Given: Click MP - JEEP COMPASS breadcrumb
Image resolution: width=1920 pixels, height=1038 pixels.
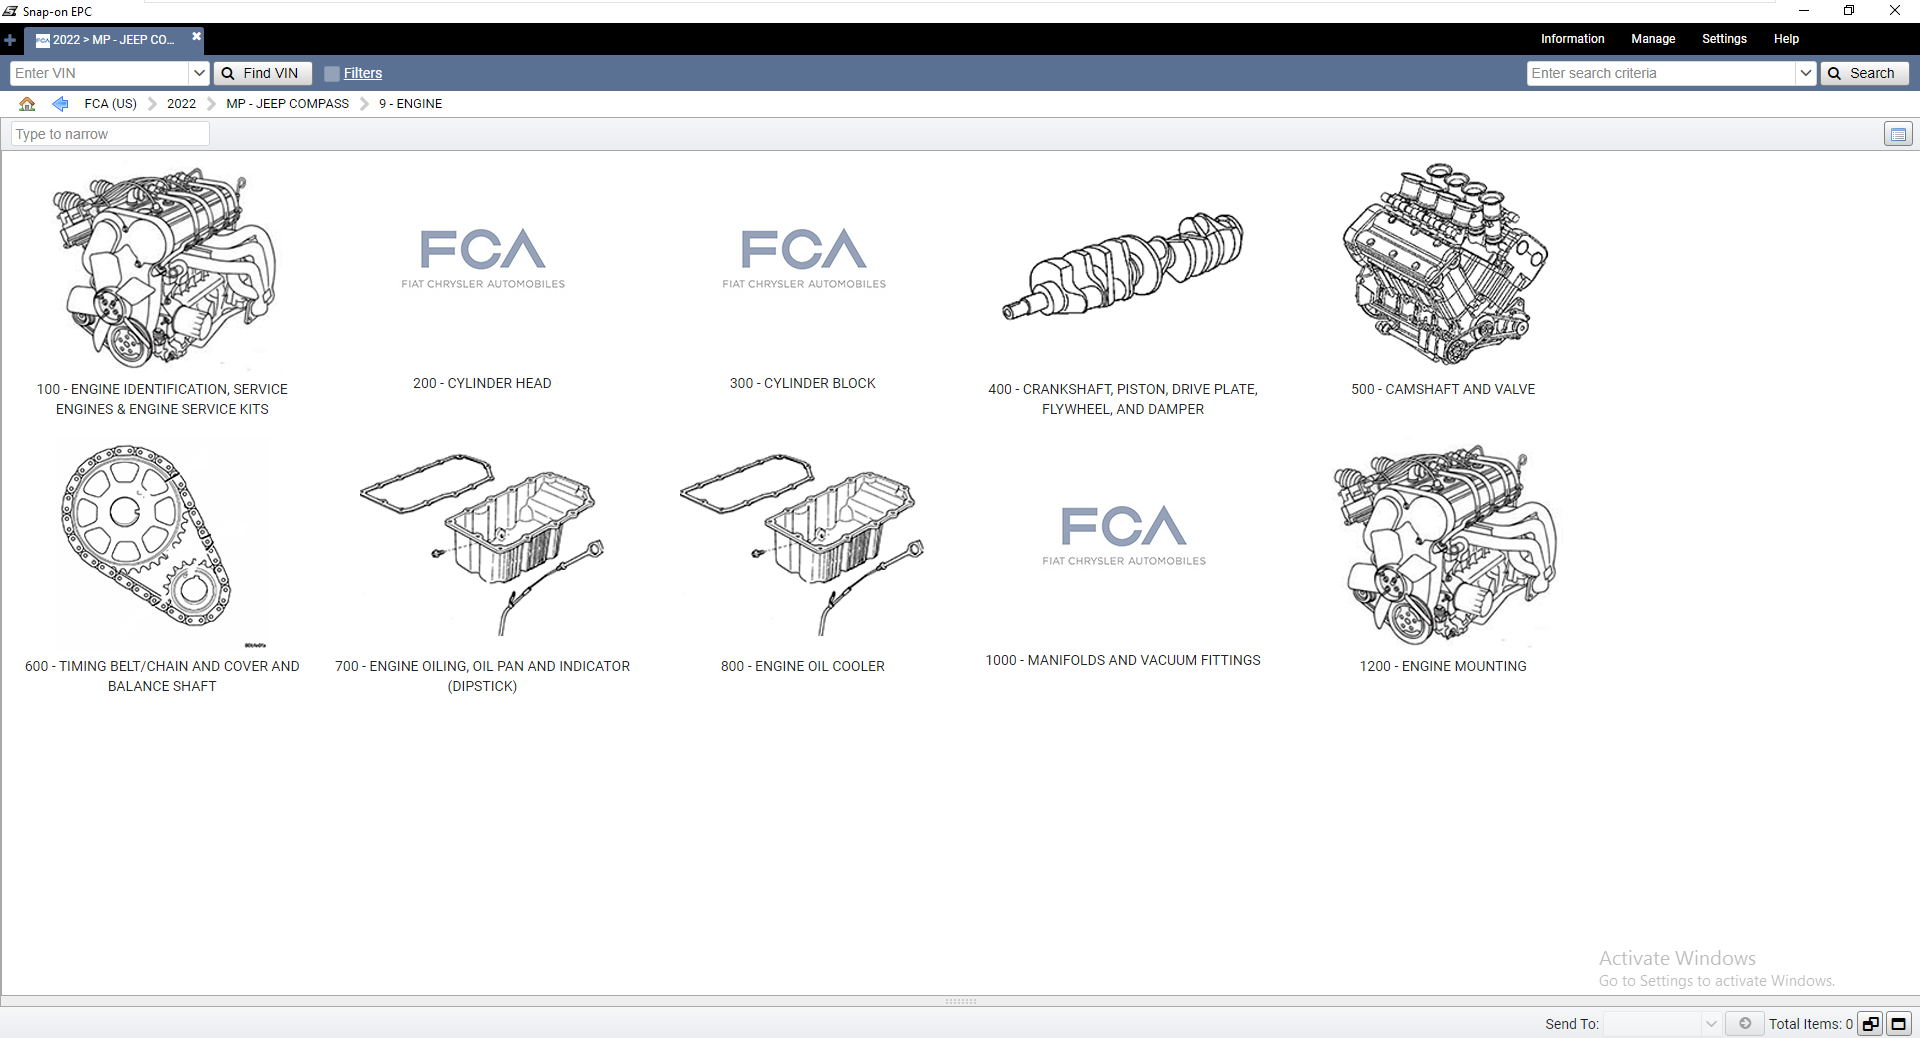Looking at the screenshot, I should [x=287, y=104].
